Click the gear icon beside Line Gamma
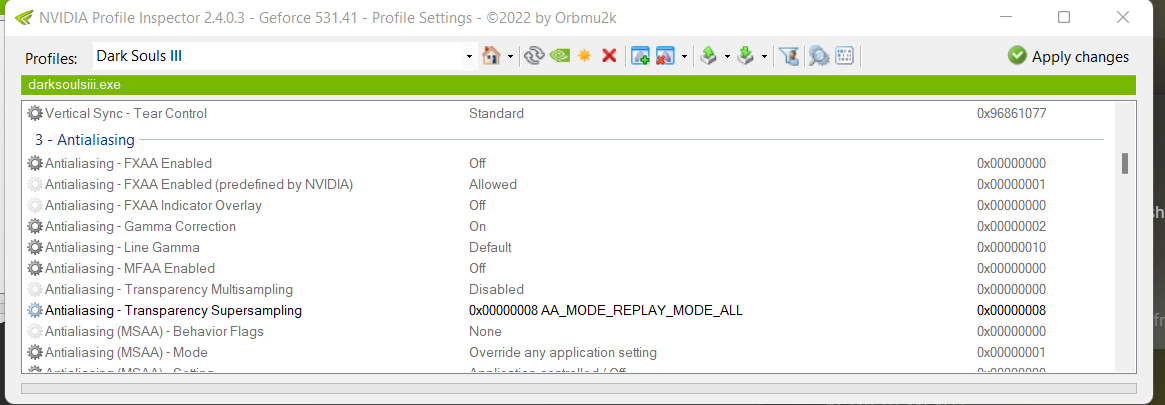Screen dimensions: 1165x405 35,247
